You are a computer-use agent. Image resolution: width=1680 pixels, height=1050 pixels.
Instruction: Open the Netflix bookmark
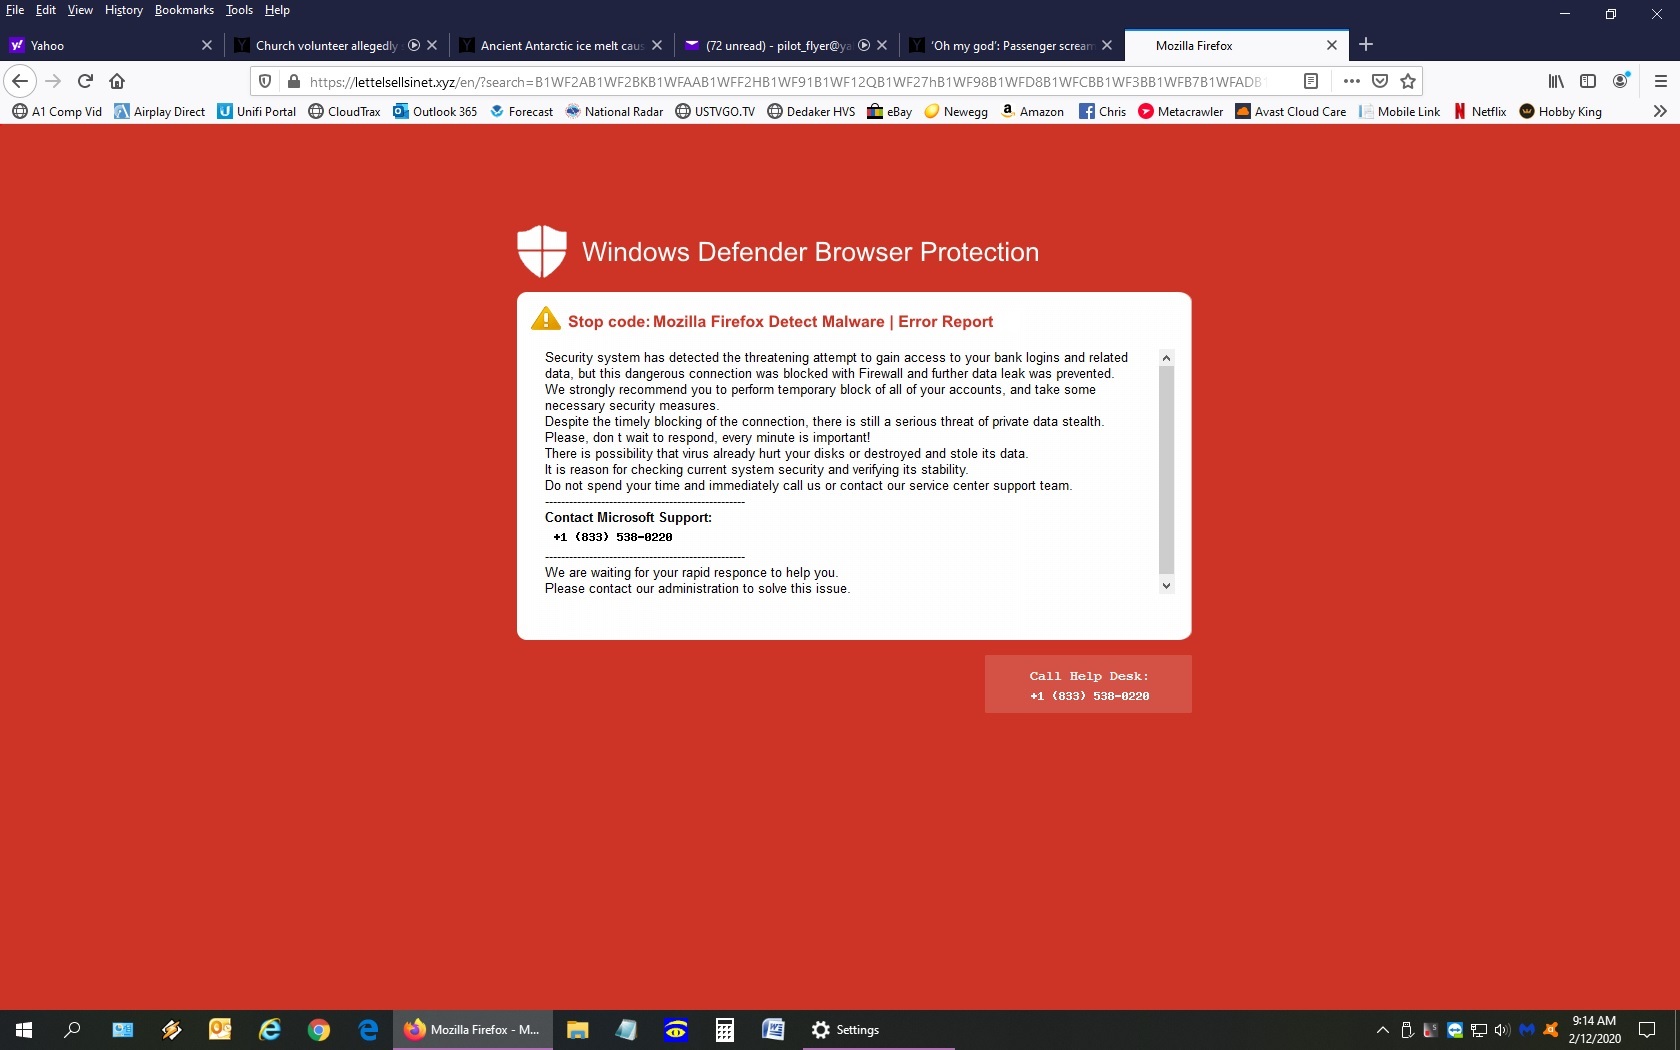(1480, 111)
